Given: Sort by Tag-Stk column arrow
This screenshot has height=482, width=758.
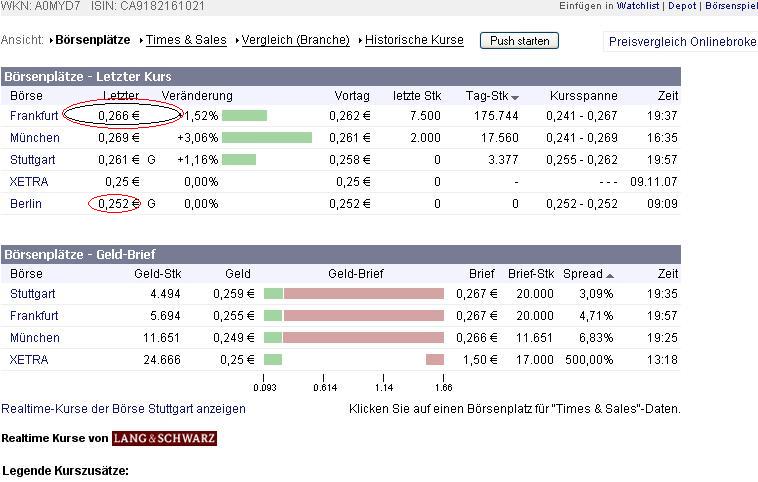Looking at the screenshot, I should point(515,98).
